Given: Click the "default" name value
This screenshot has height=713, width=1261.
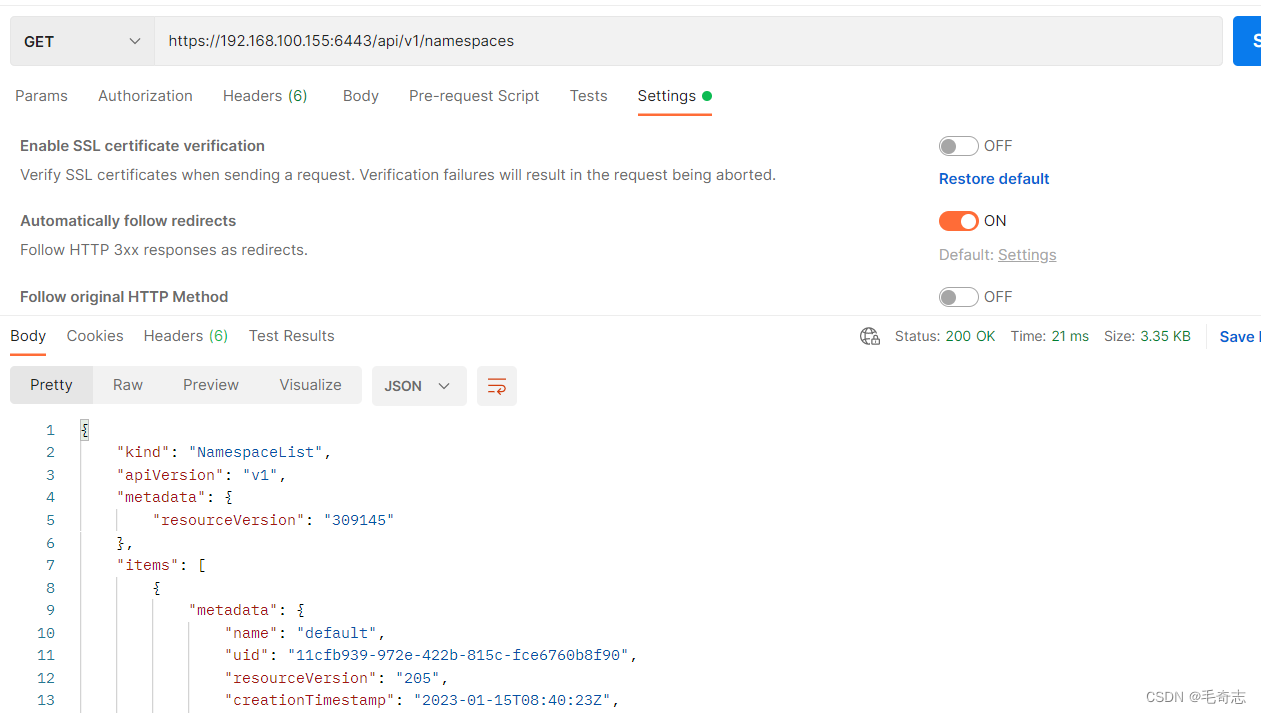Looking at the screenshot, I should (x=336, y=633).
